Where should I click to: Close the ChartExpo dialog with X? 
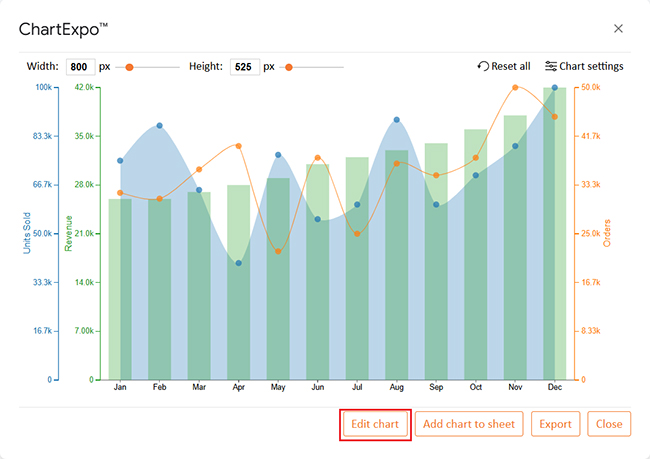coord(618,29)
